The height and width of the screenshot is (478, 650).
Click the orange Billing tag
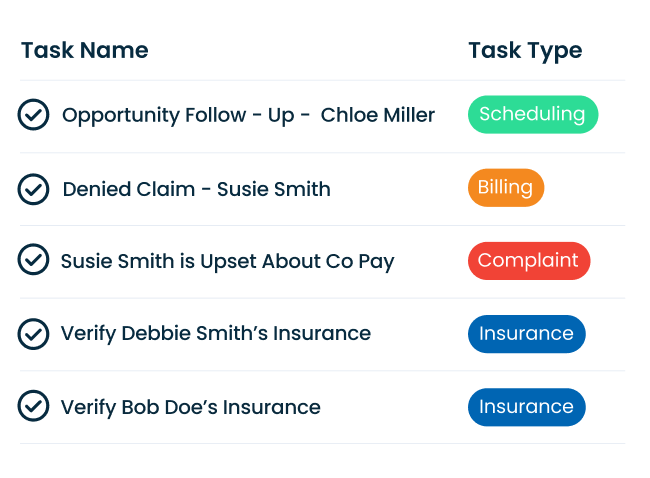pos(505,188)
